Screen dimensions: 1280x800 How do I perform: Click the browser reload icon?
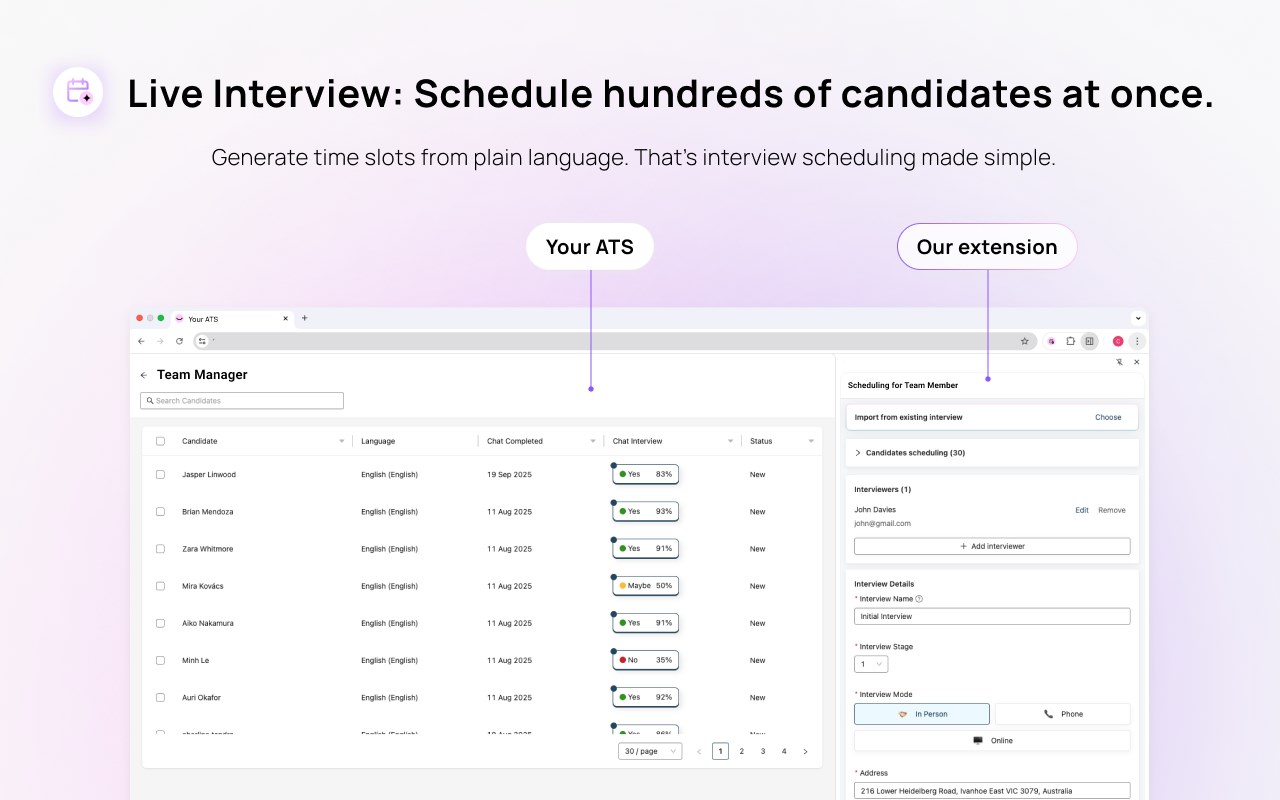[x=179, y=341]
